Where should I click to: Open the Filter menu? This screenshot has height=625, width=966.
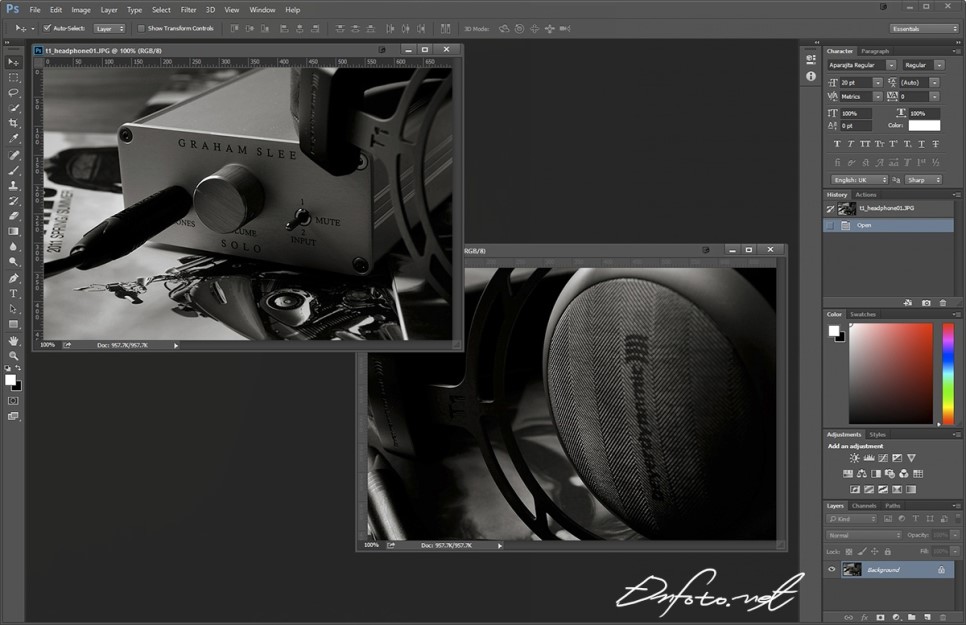(189, 10)
